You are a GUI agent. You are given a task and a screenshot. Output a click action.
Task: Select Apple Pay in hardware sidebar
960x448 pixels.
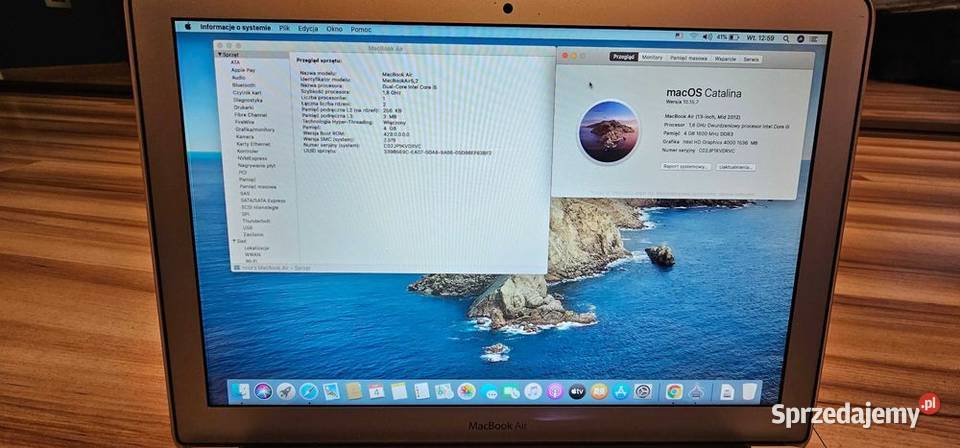pyautogui.click(x=243, y=70)
